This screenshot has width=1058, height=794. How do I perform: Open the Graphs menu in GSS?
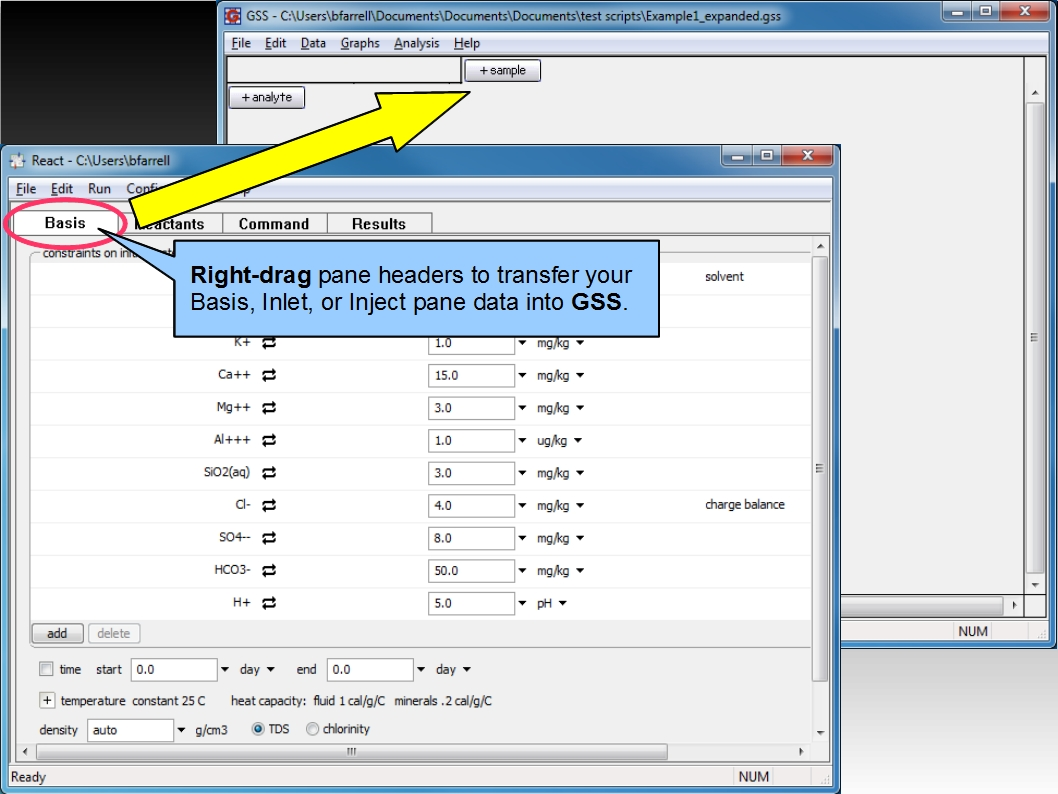[360, 43]
